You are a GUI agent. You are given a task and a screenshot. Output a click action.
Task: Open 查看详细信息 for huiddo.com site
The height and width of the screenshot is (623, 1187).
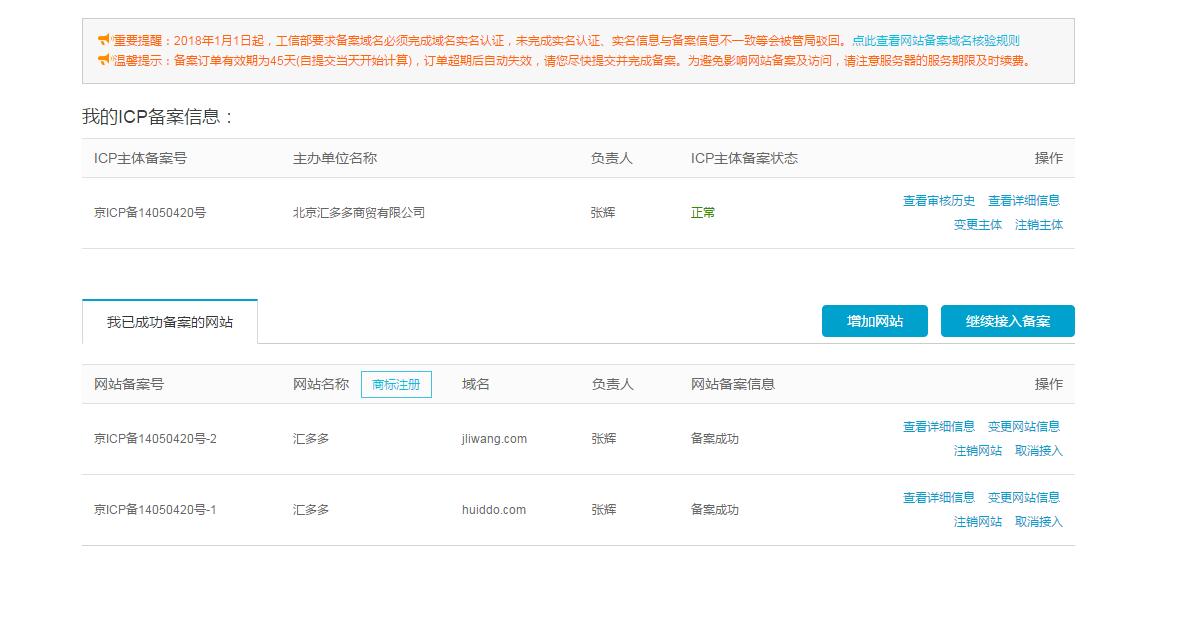[938, 497]
